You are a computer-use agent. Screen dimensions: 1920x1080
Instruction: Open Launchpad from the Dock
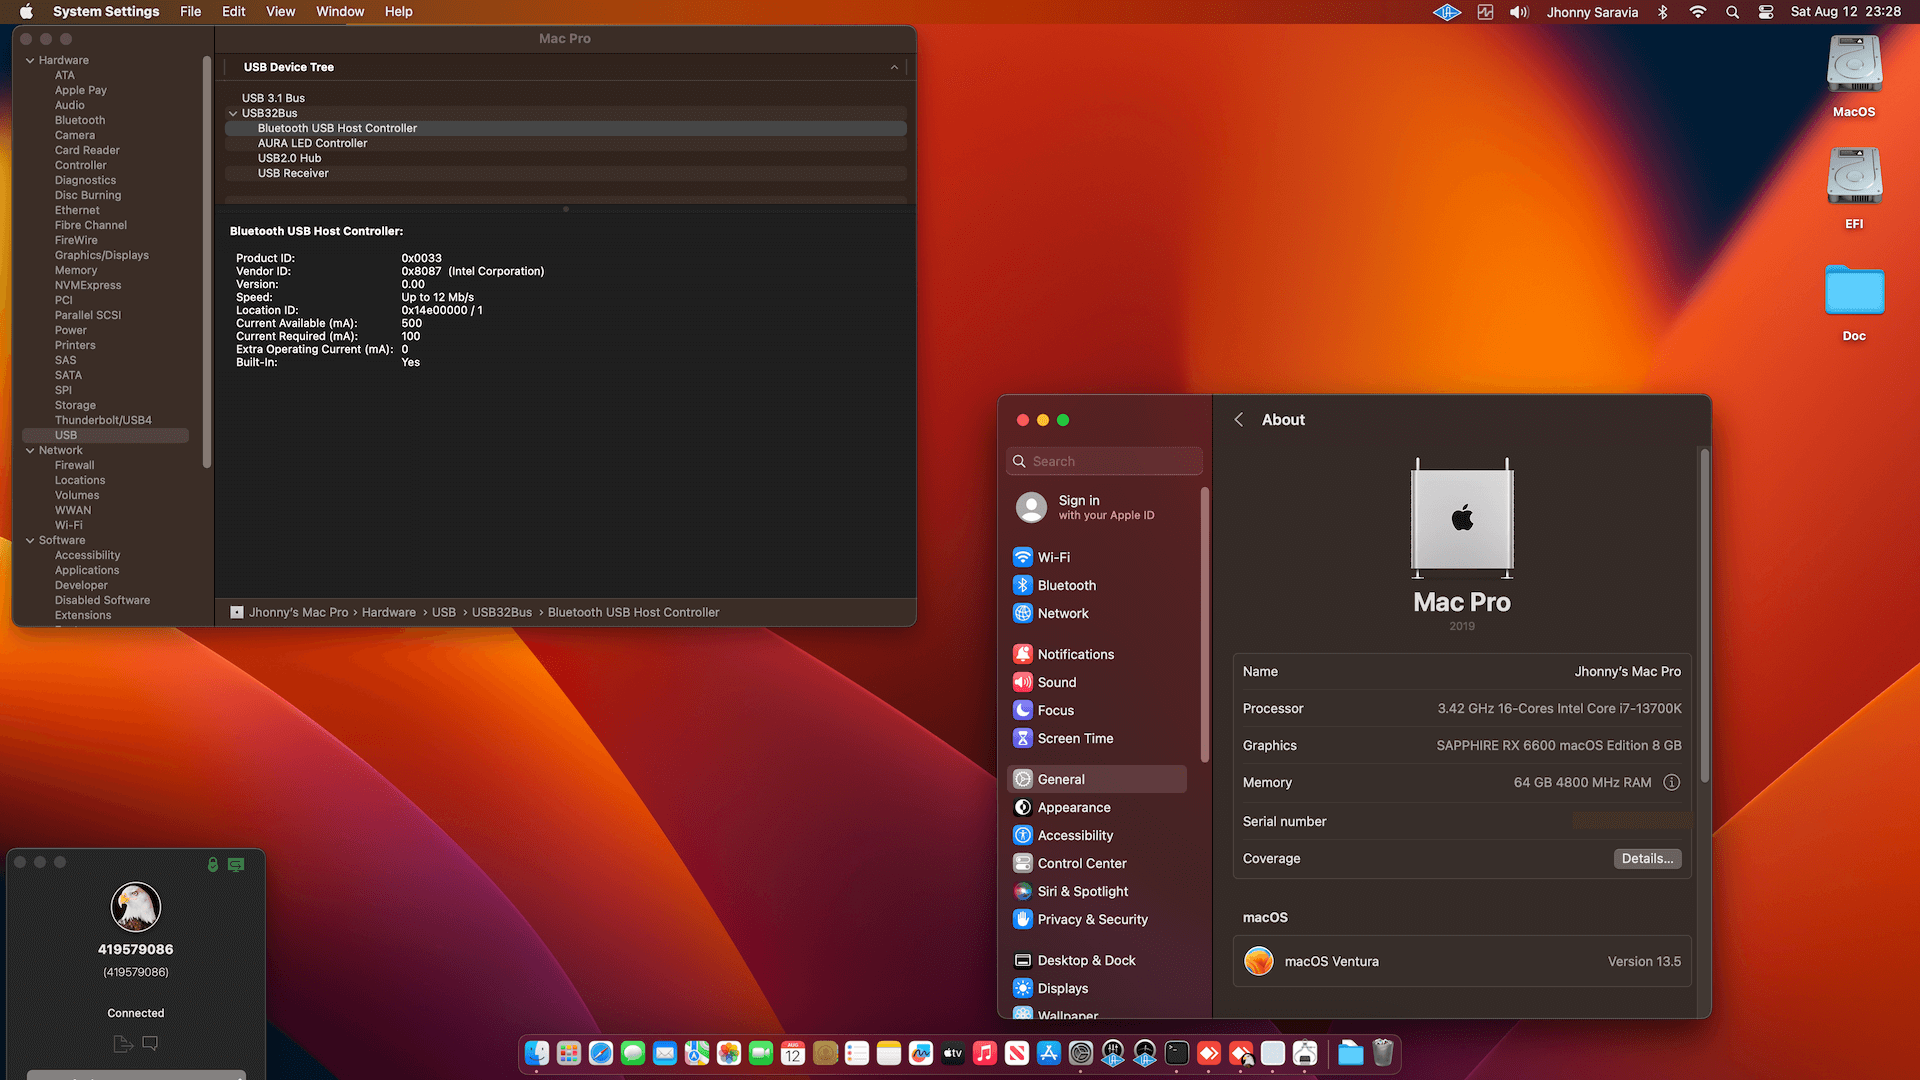(569, 1053)
